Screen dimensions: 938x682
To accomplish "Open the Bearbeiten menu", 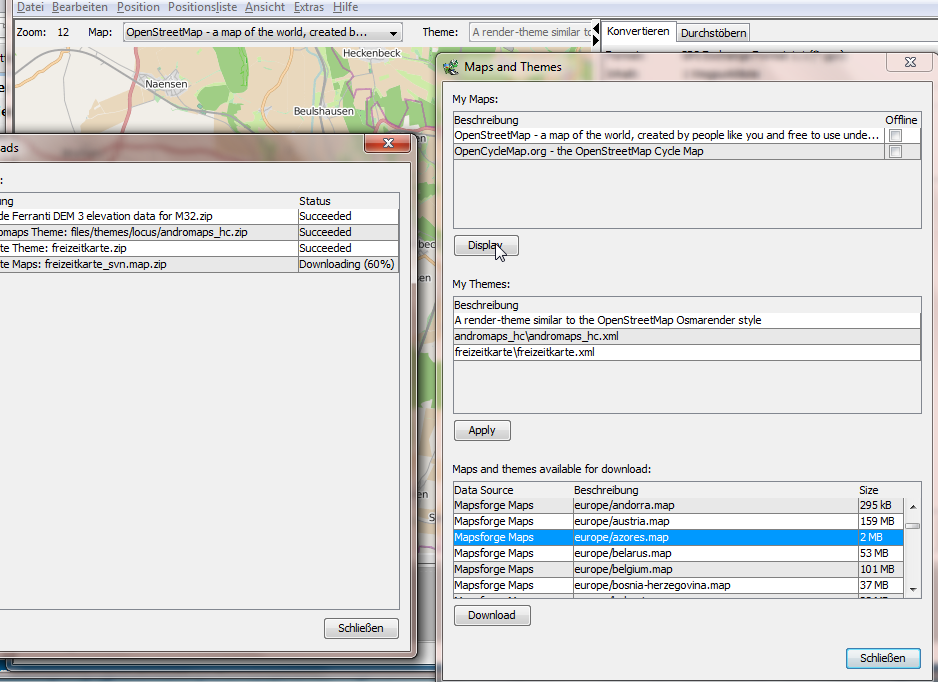I will click(80, 7).
